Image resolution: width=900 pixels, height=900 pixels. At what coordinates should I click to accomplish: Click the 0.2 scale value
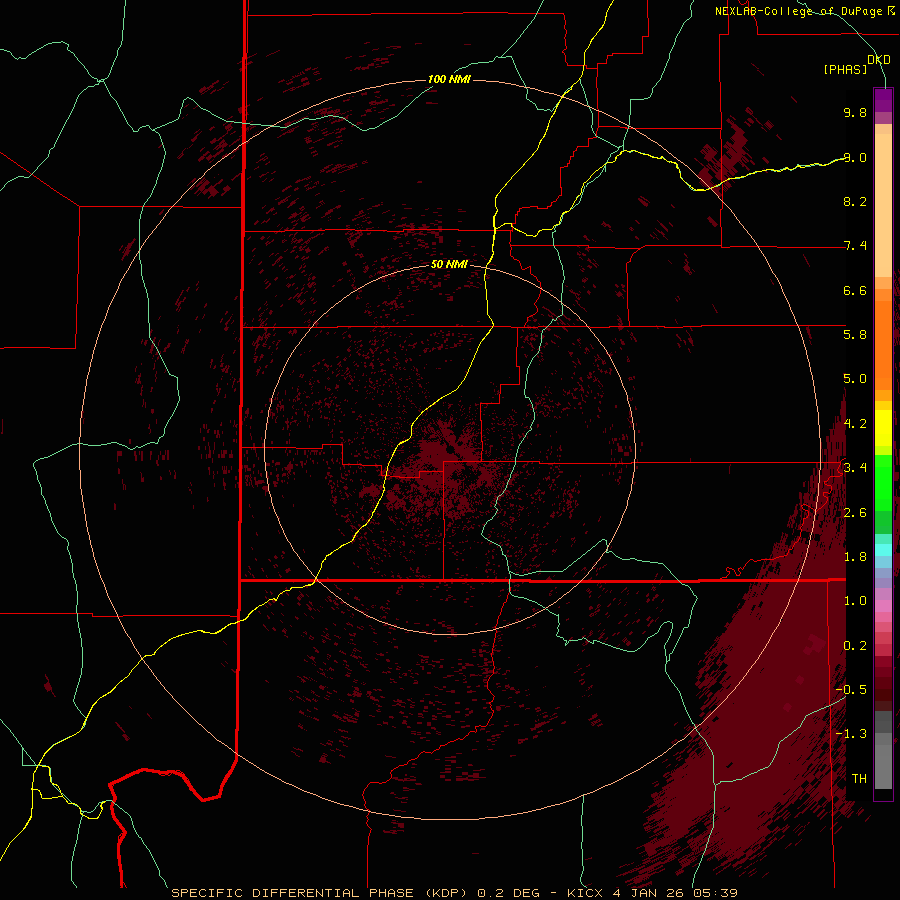pyautogui.click(x=855, y=646)
